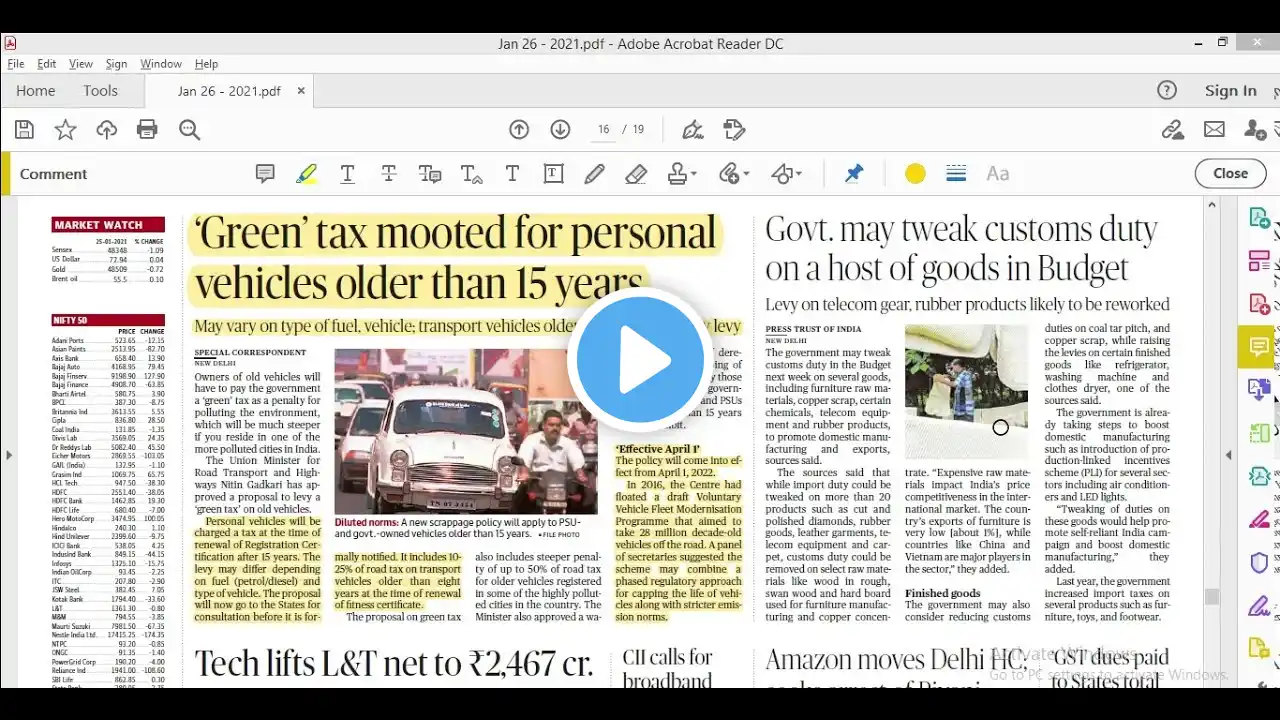Select the Insert text at cursor tool
This screenshot has width=1280, height=720.
[x=471, y=174]
